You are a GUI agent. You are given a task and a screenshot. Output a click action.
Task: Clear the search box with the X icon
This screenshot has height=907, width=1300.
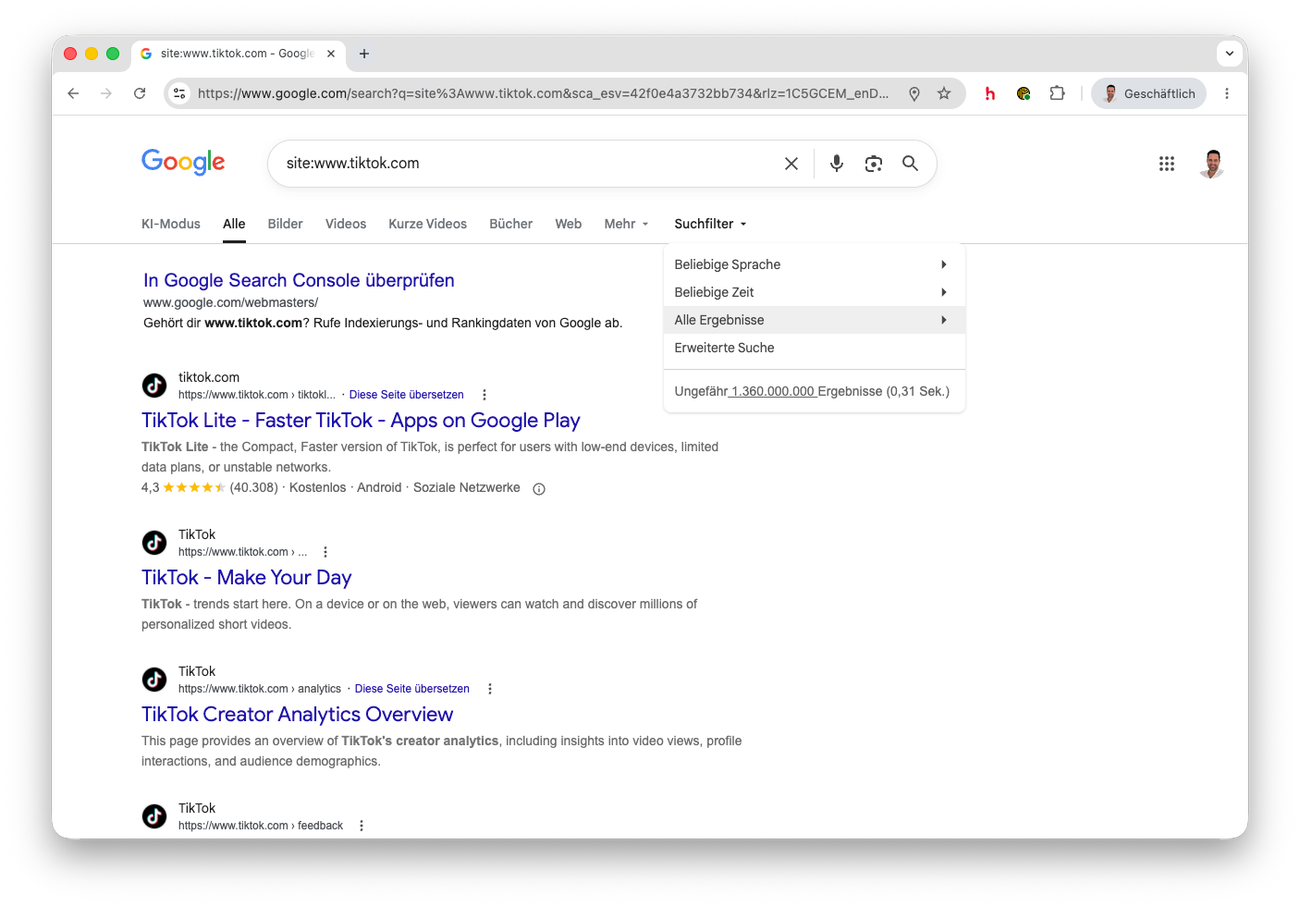(x=791, y=163)
